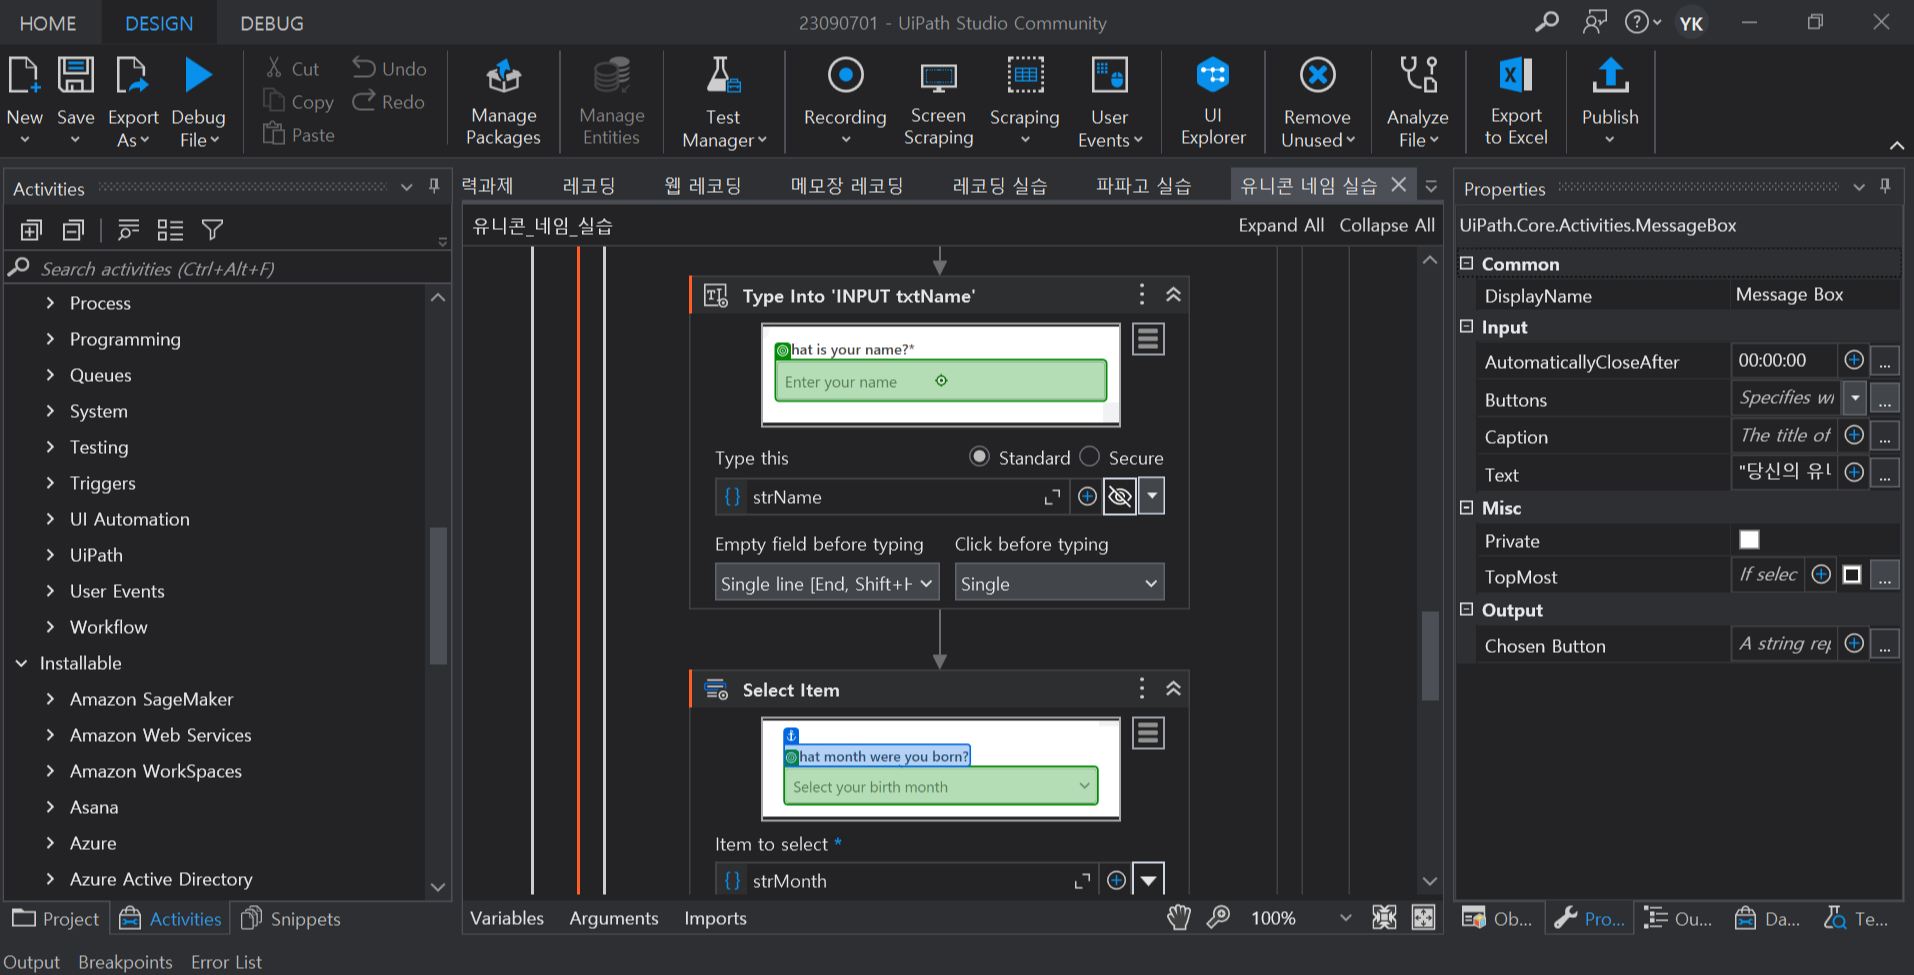The width and height of the screenshot is (1914, 975).
Task: Open the Test Manager menu
Action: point(723,102)
